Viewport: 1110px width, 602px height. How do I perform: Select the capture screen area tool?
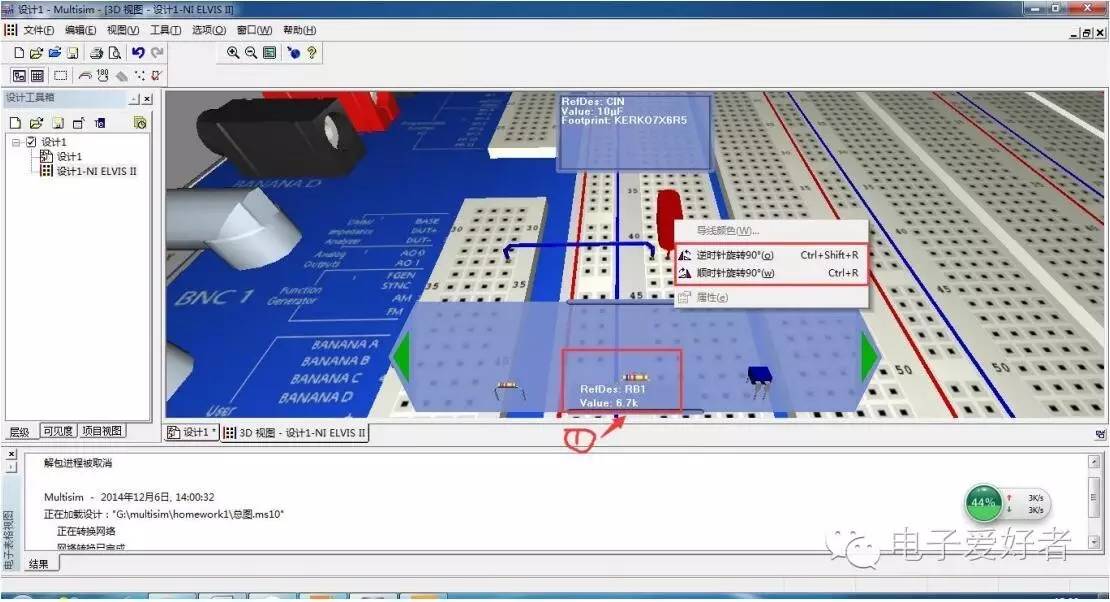[x=61, y=73]
